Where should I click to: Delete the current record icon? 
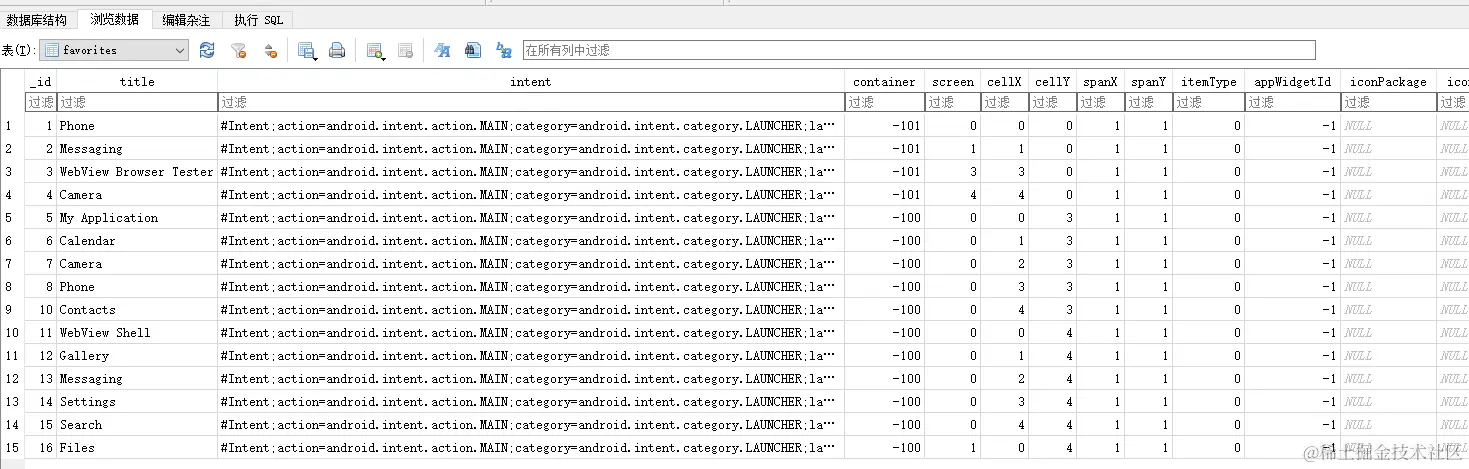click(x=405, y=50)
